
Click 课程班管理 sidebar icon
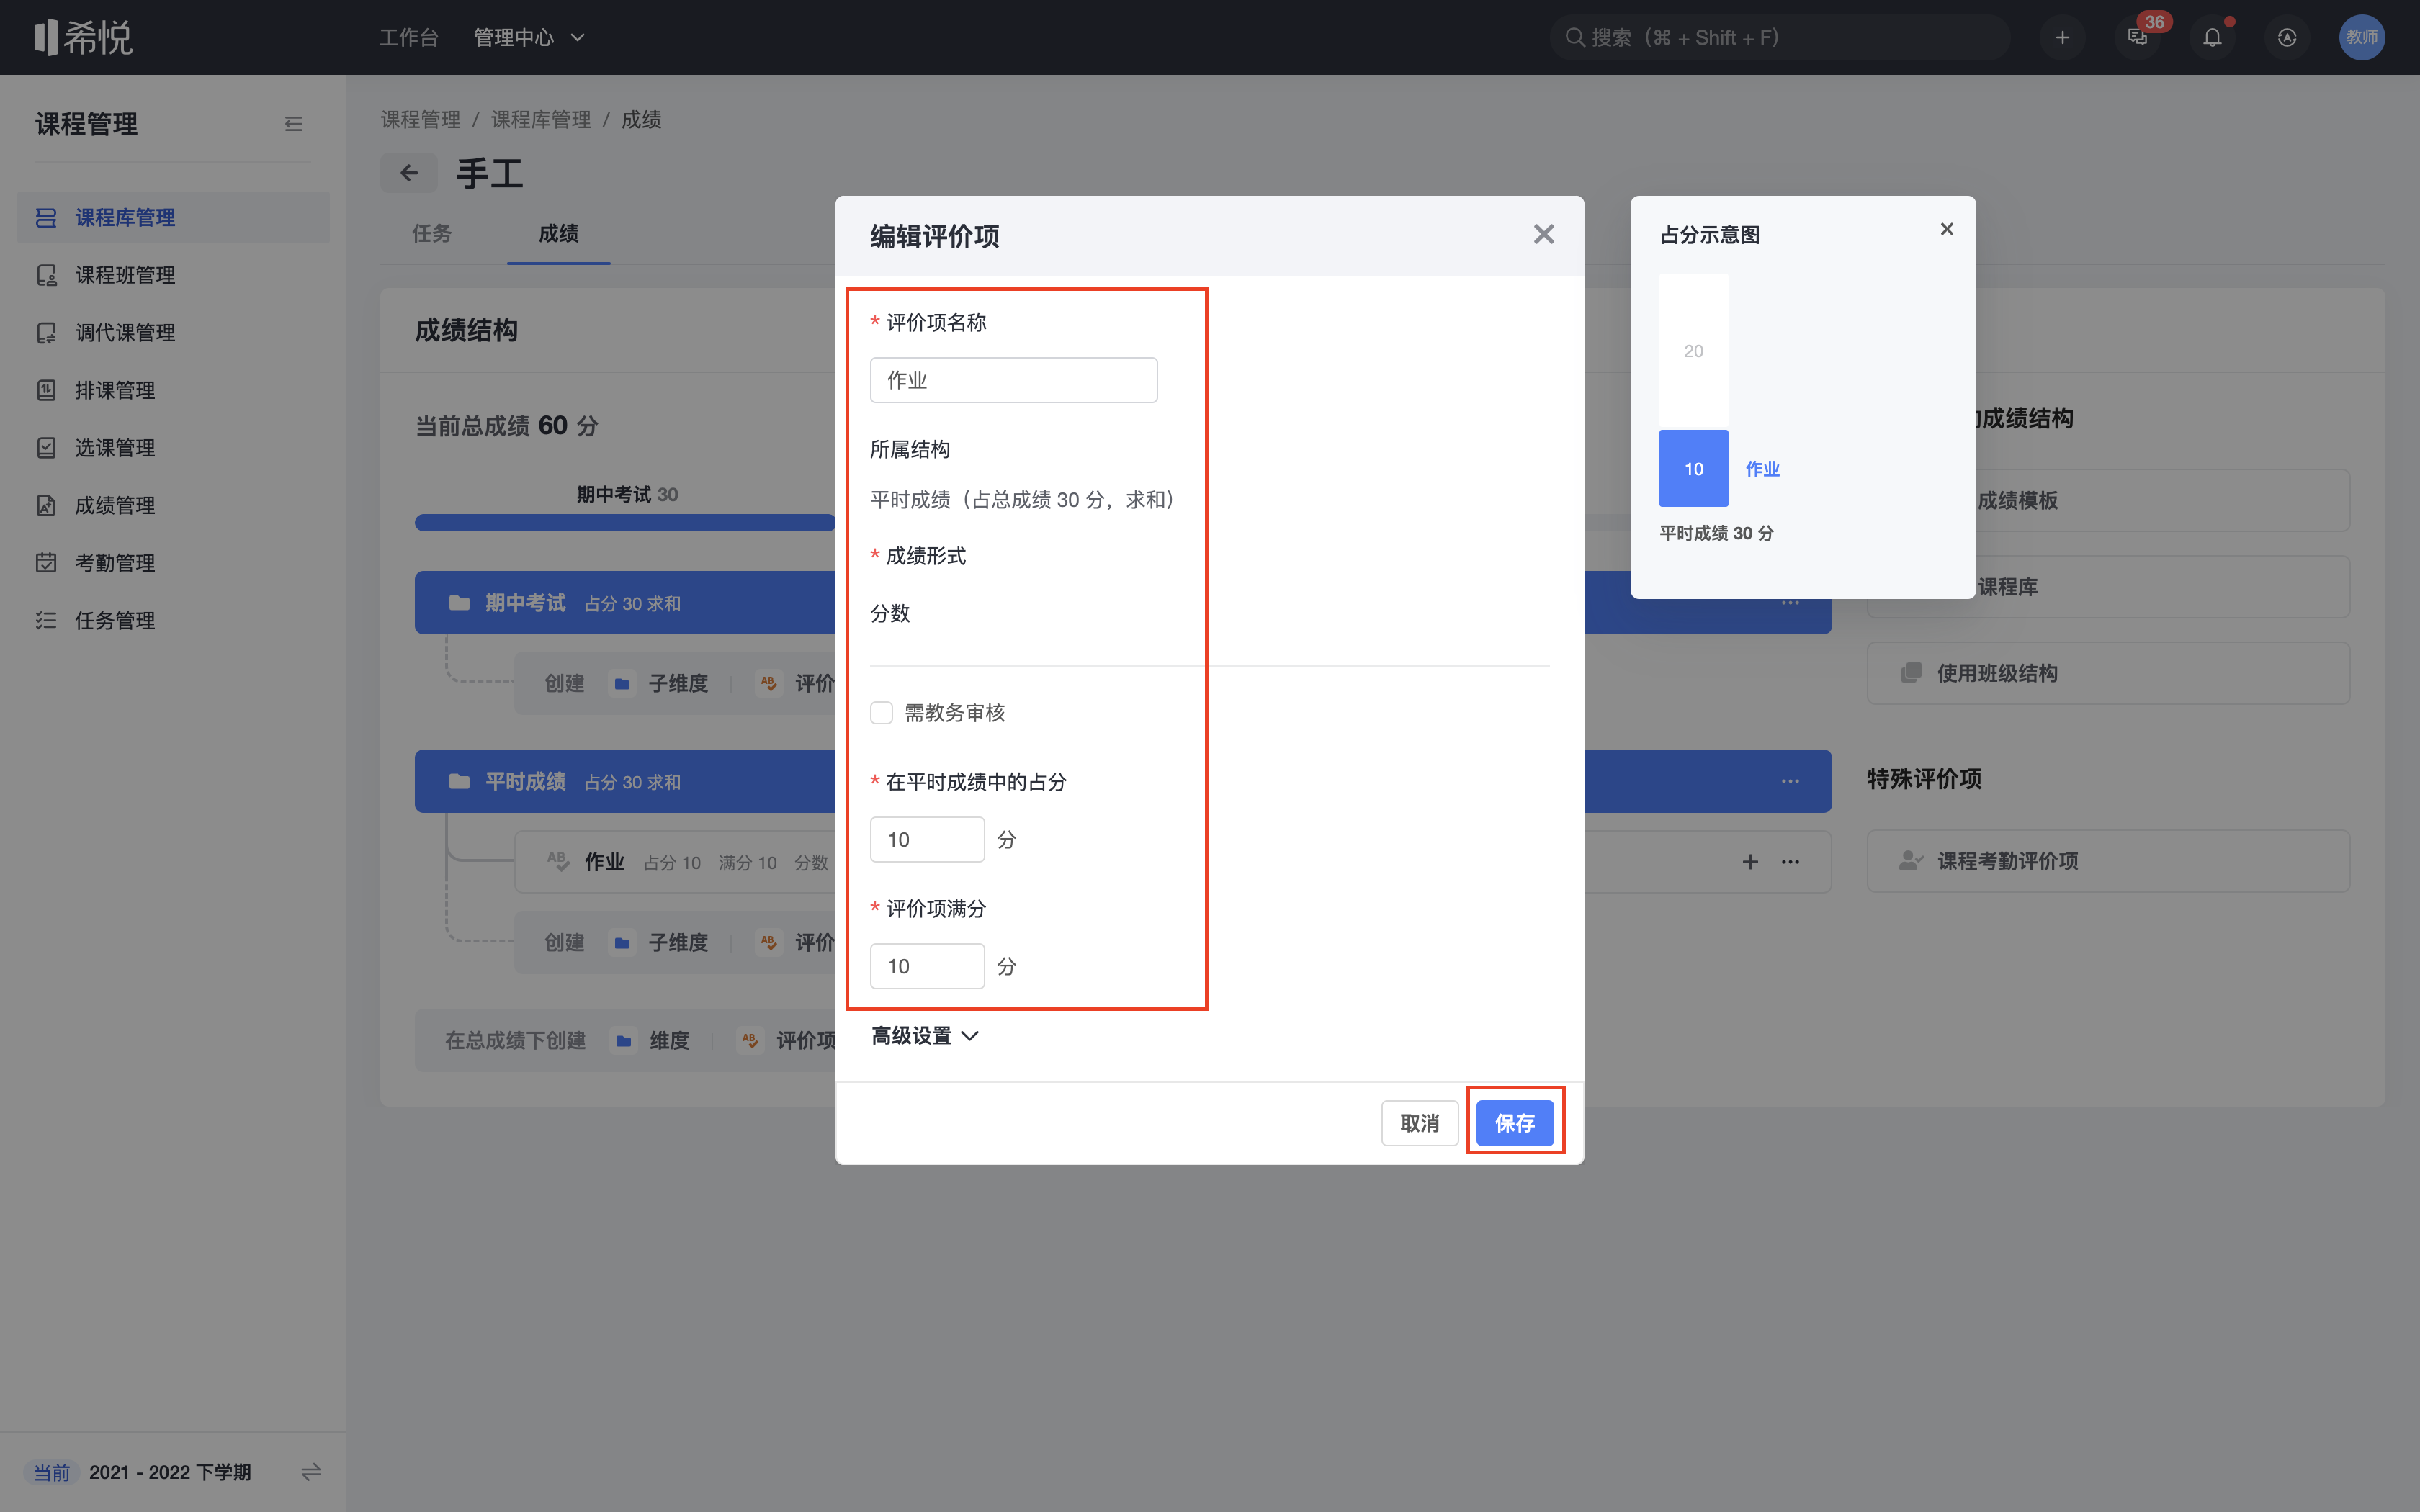tap(46, 275)
